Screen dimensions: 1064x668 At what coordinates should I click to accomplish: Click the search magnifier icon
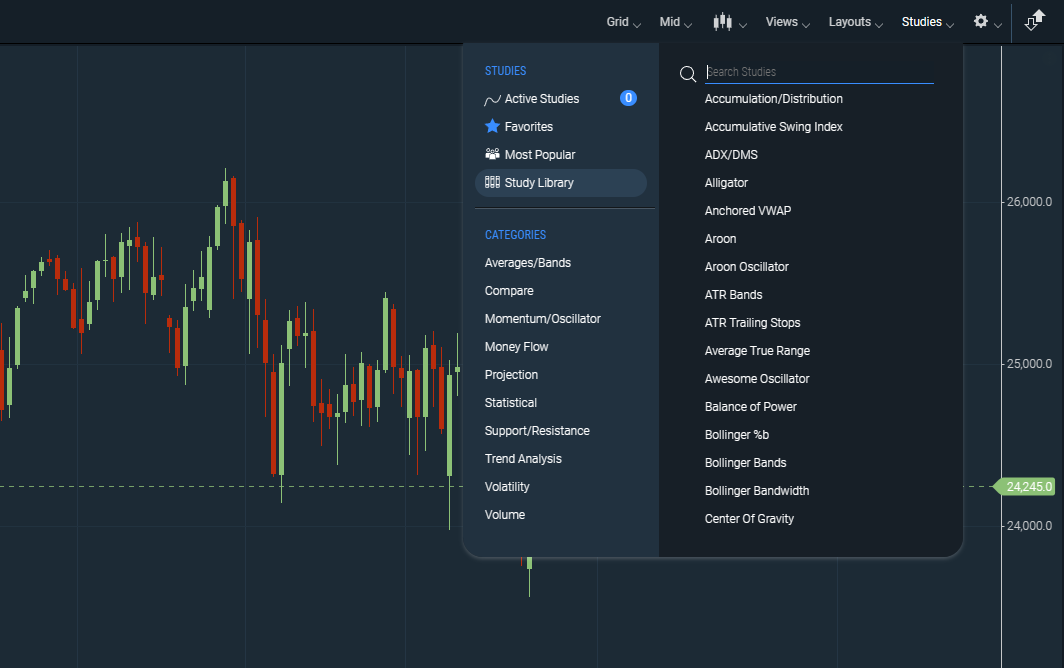687,73
